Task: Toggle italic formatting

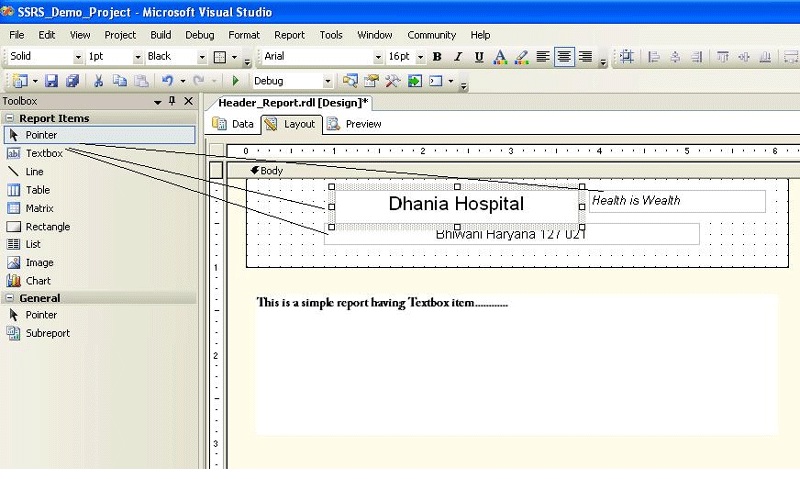Action: pyautogui.click(x=458, y=57)
